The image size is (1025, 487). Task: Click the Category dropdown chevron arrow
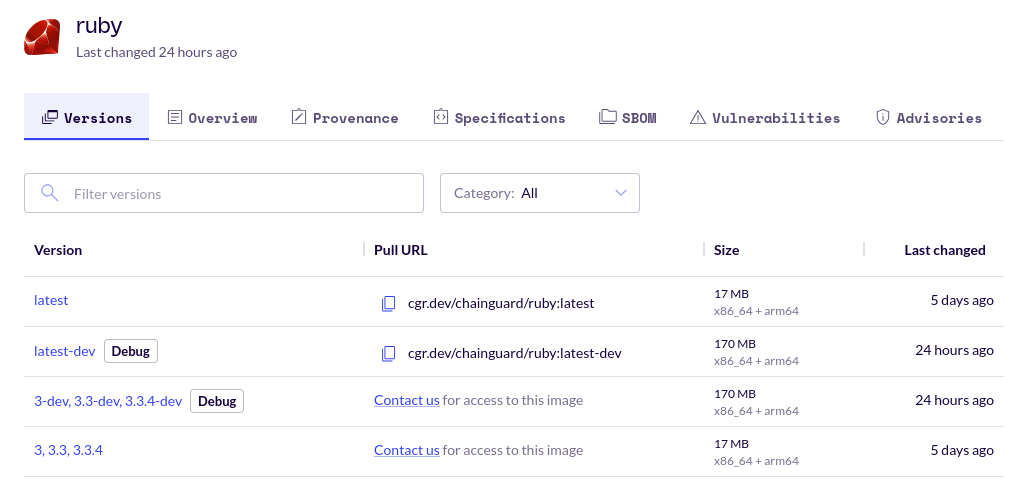(621, 193)
